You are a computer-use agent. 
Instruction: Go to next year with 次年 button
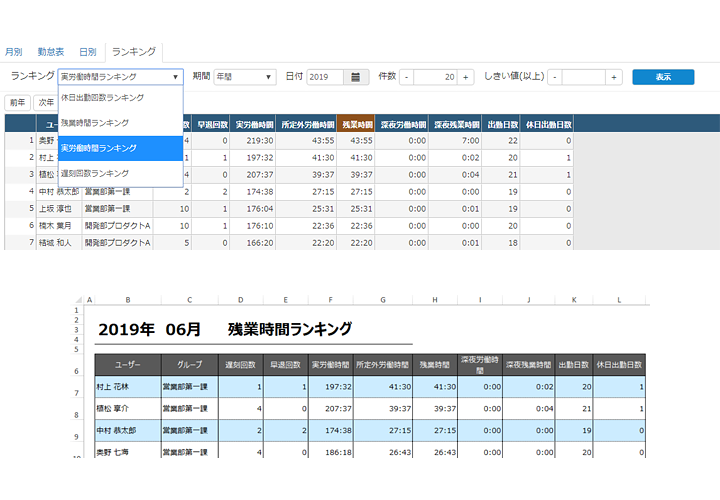click(x=46, y=102)
